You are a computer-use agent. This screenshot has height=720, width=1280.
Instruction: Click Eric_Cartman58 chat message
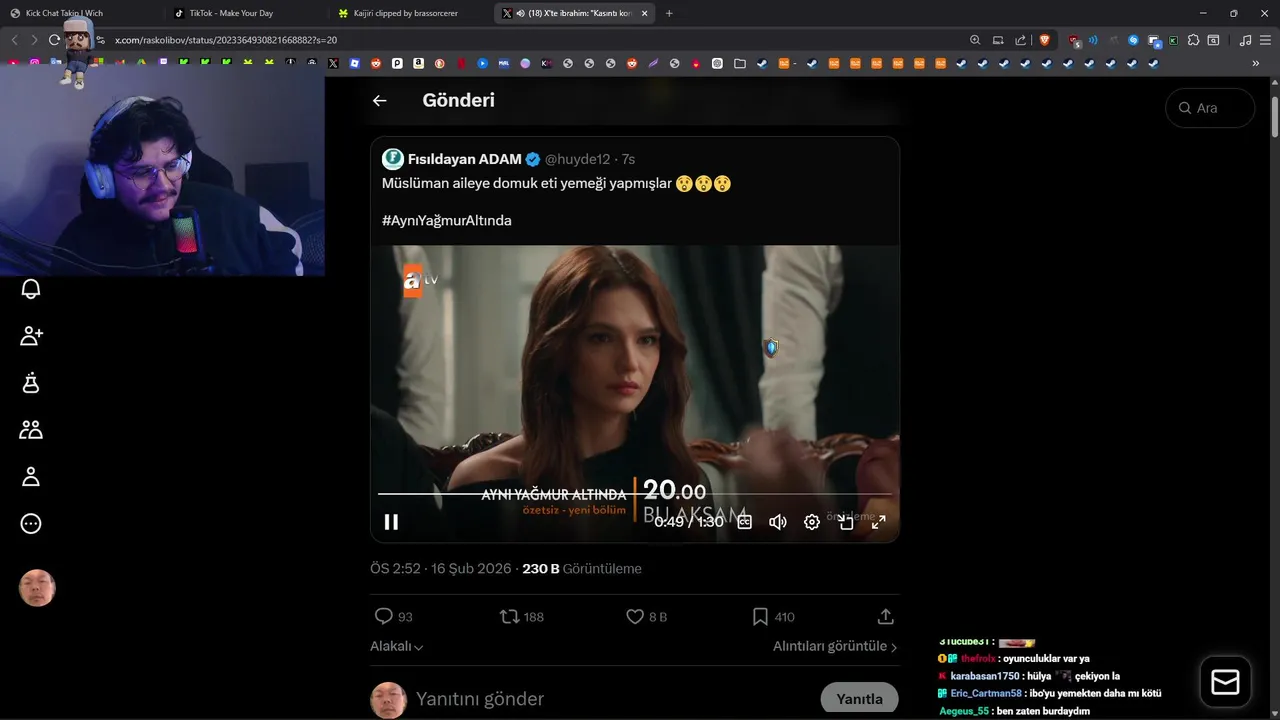1049,693
